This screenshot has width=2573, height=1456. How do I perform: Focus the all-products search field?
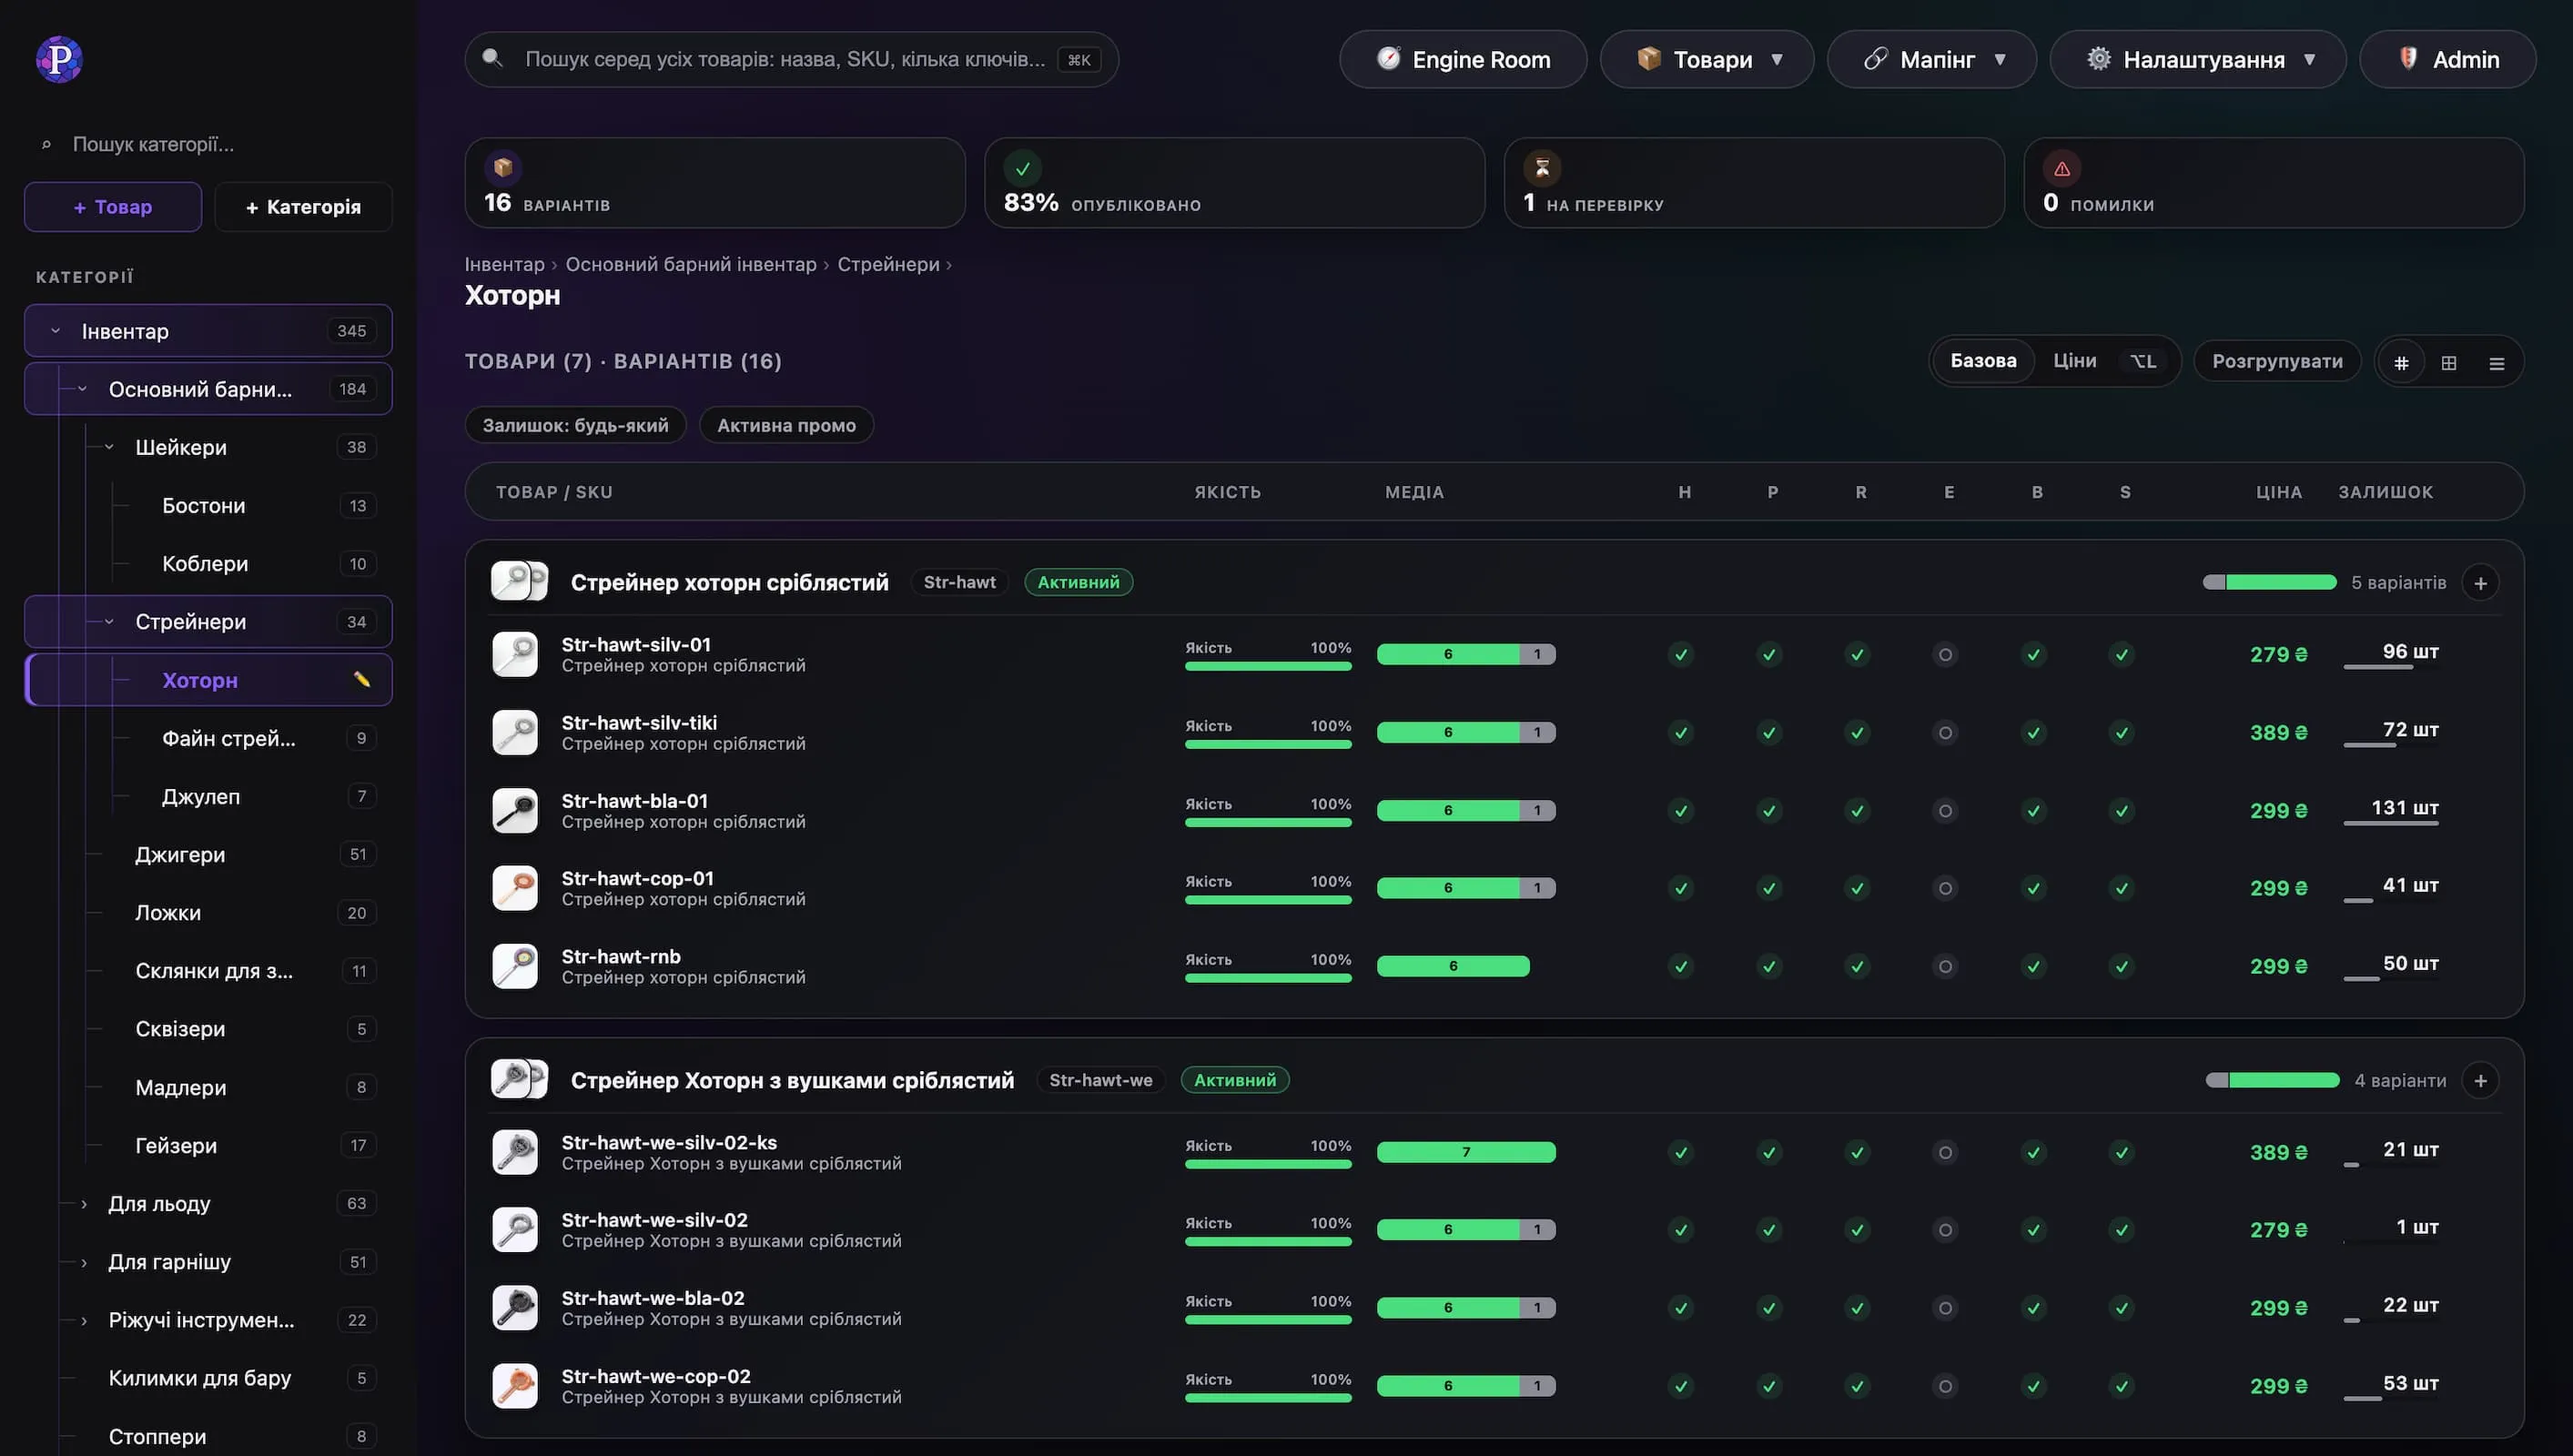[792, 60]
